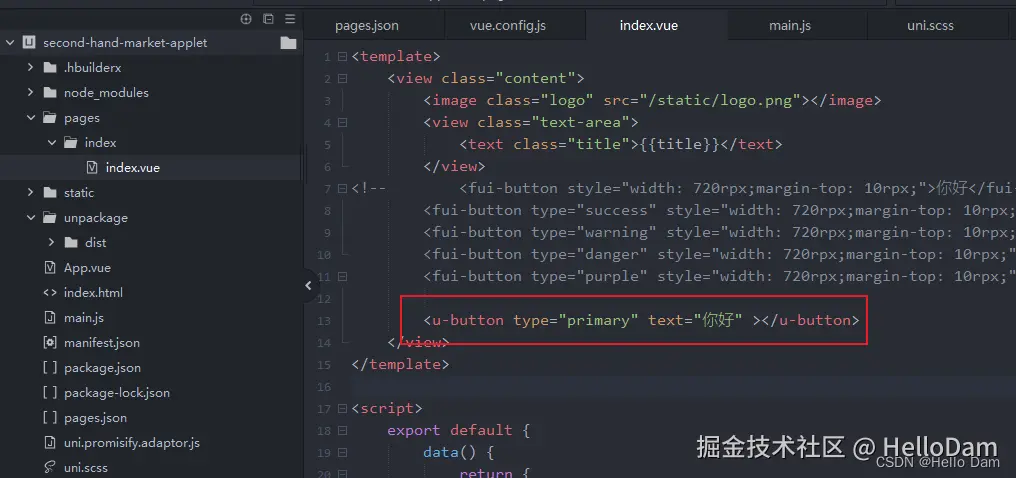This screenshot has height=478, width=1016.
Task: Click the style icon beside uni.scss in tree
Action: coord(50,467)
